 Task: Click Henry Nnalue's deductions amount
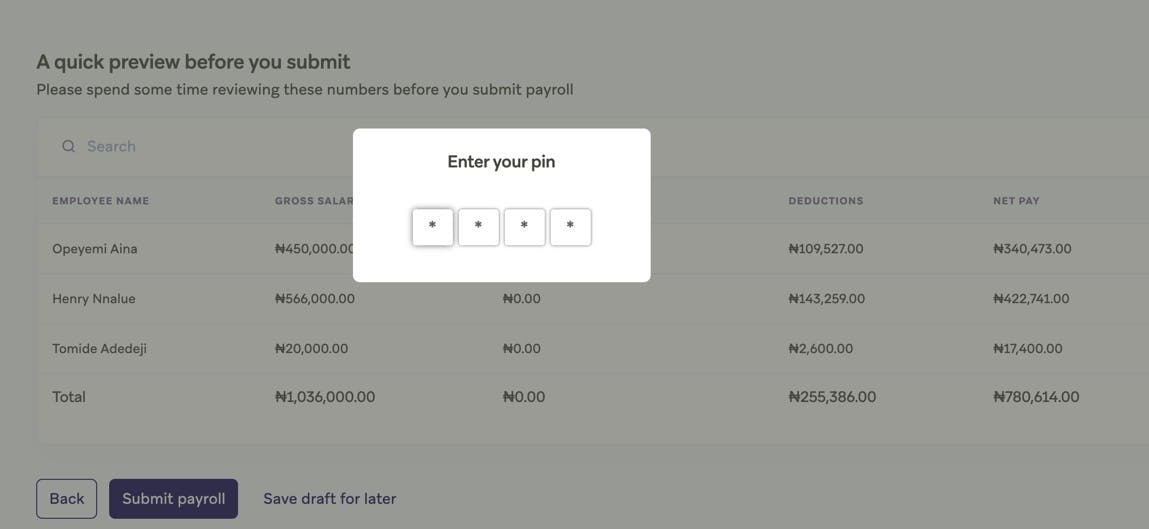pos(826,299)
